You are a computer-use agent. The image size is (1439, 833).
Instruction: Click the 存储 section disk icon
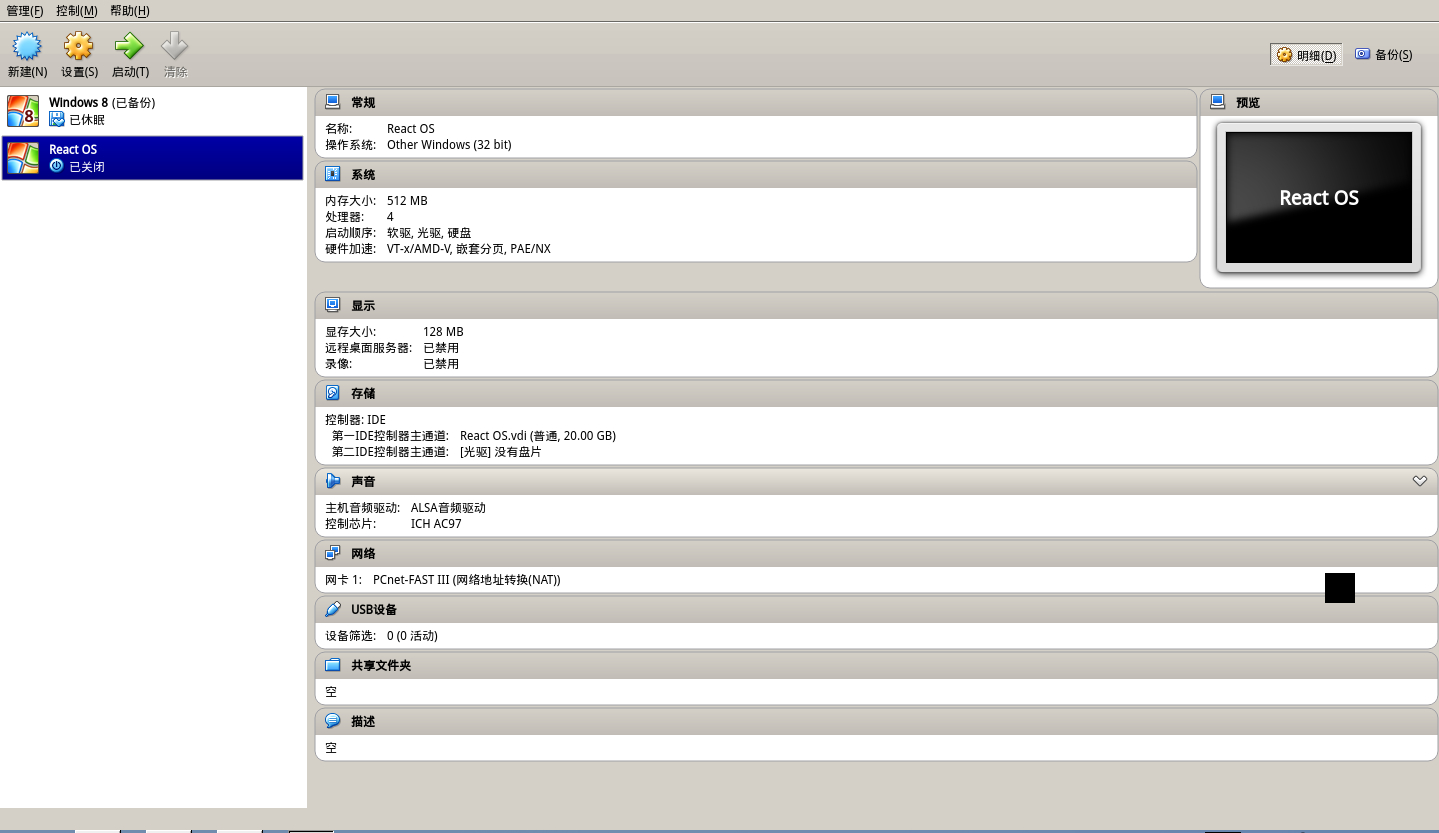coord(333,393)
